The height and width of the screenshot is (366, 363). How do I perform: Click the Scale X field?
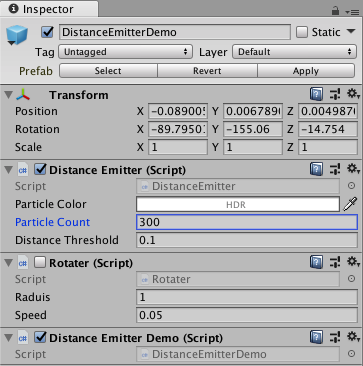pos(178,147)
